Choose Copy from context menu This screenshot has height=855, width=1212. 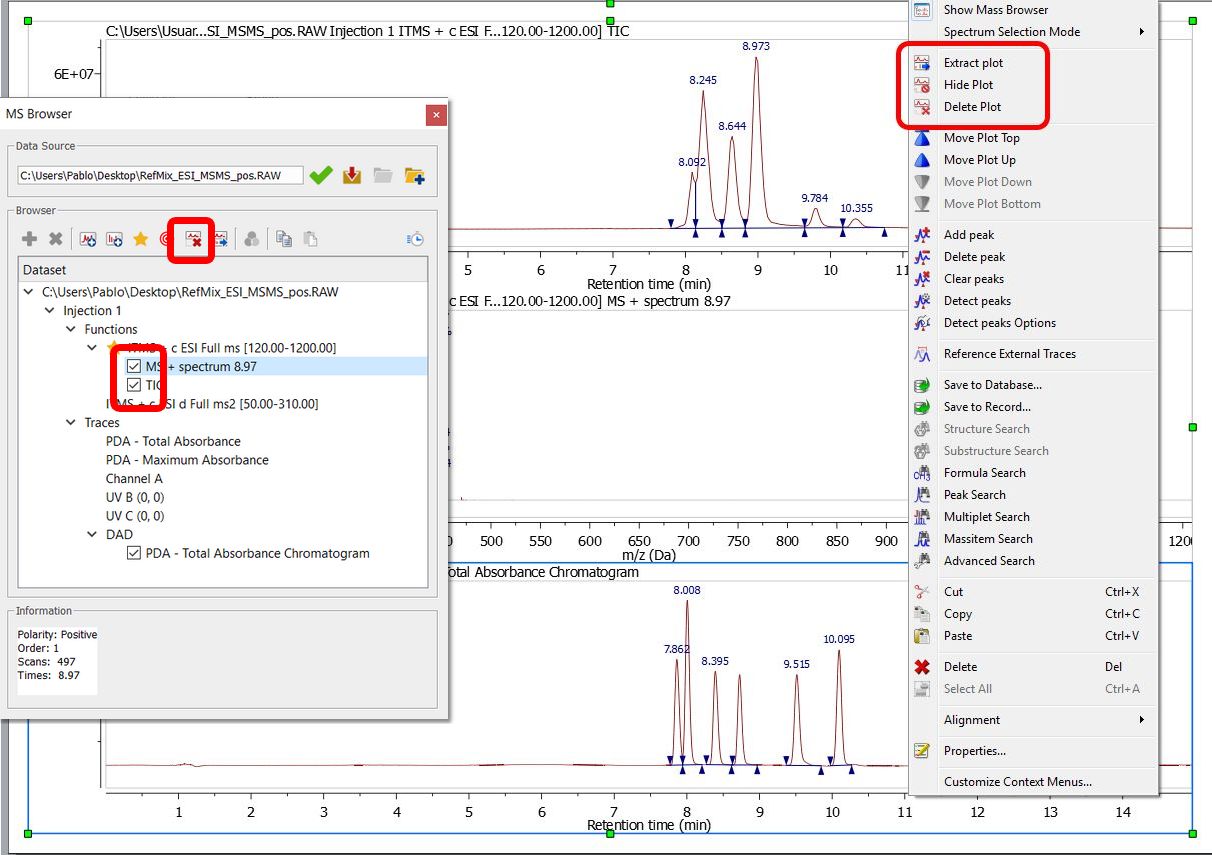(1033, 614)
